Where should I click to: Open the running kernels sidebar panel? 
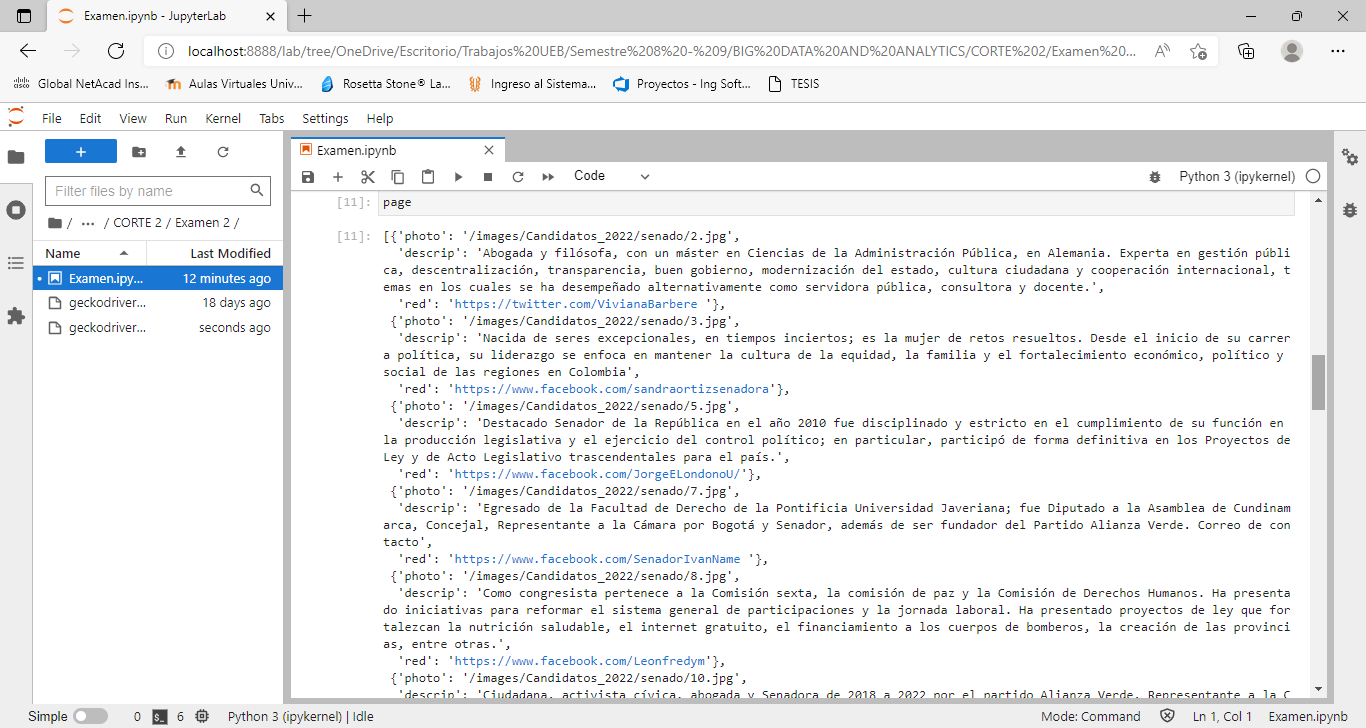coord(15,208)
